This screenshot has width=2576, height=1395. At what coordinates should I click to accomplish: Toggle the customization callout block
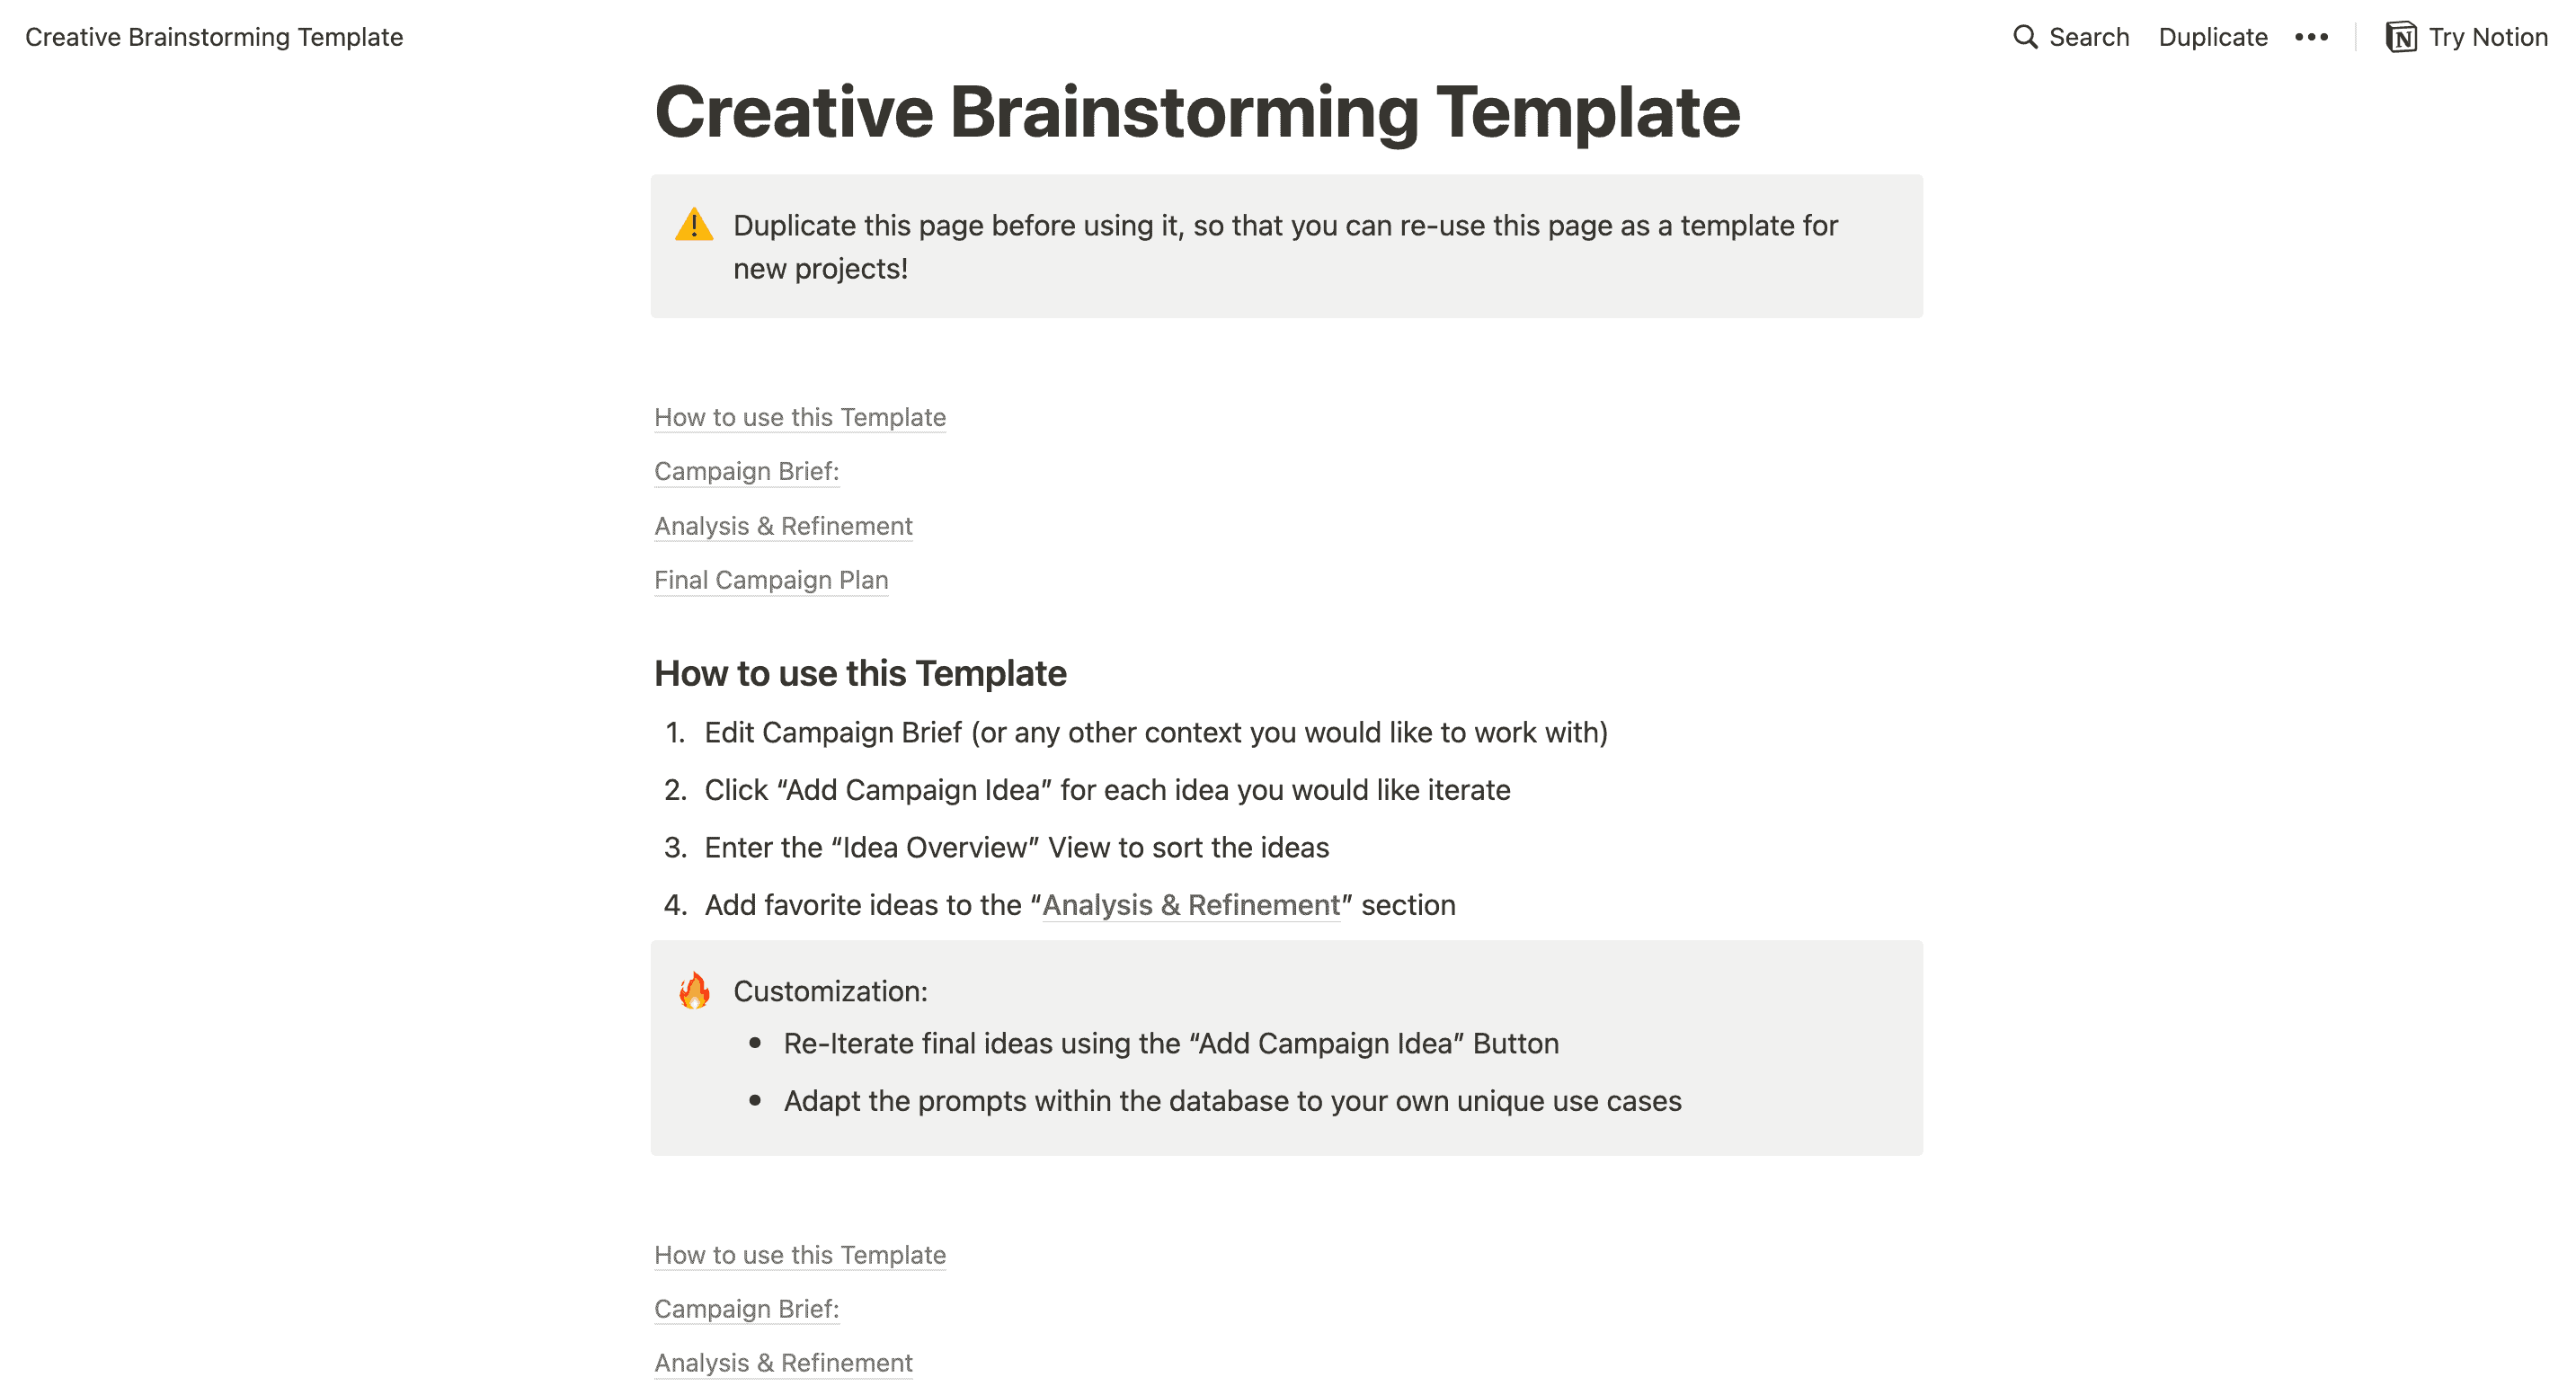(x=696, y=991)
